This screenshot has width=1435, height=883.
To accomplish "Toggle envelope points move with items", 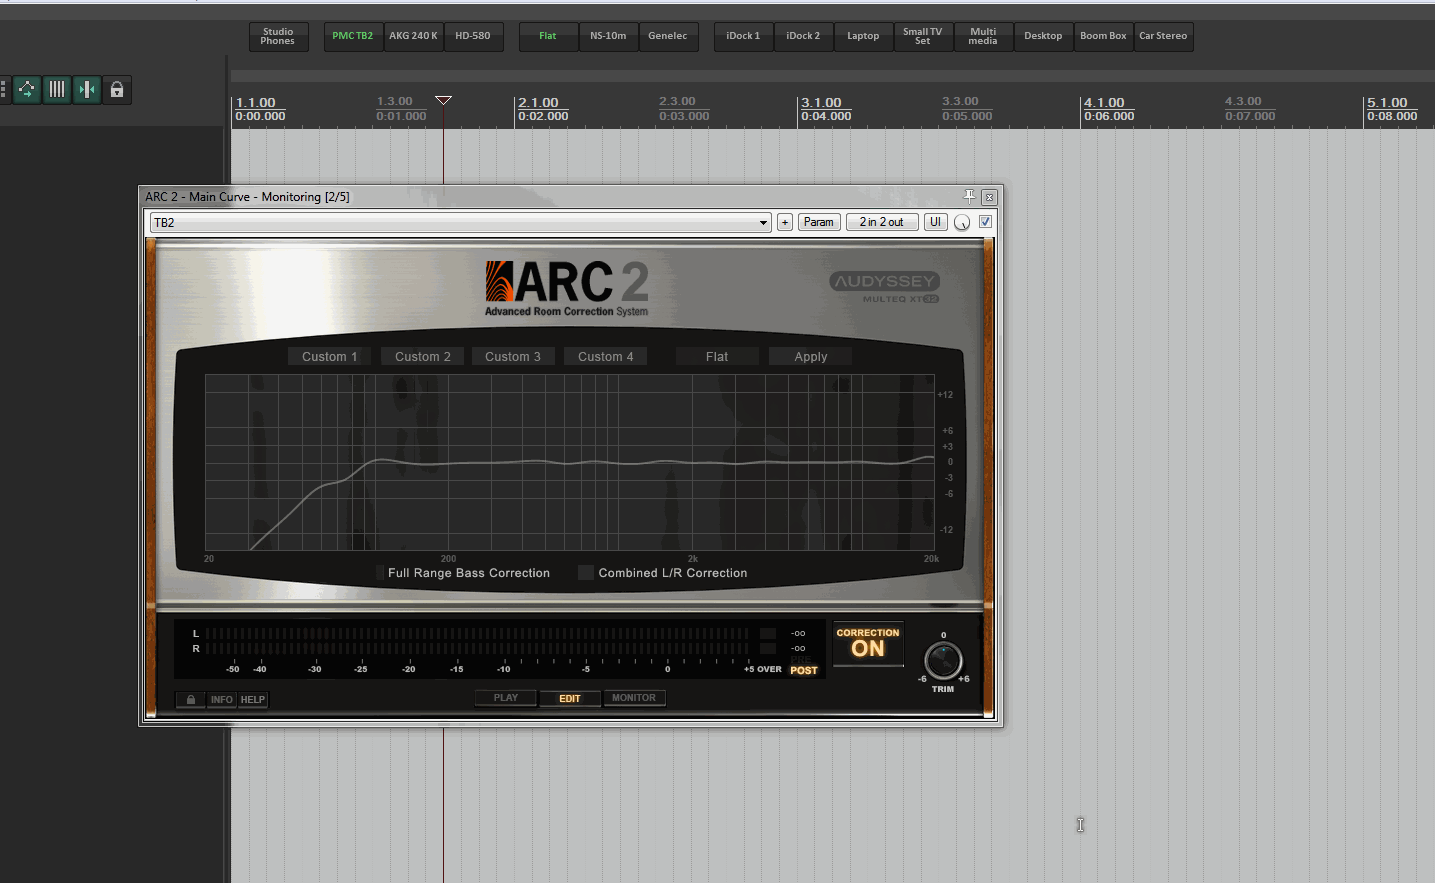I will (27, 90).
